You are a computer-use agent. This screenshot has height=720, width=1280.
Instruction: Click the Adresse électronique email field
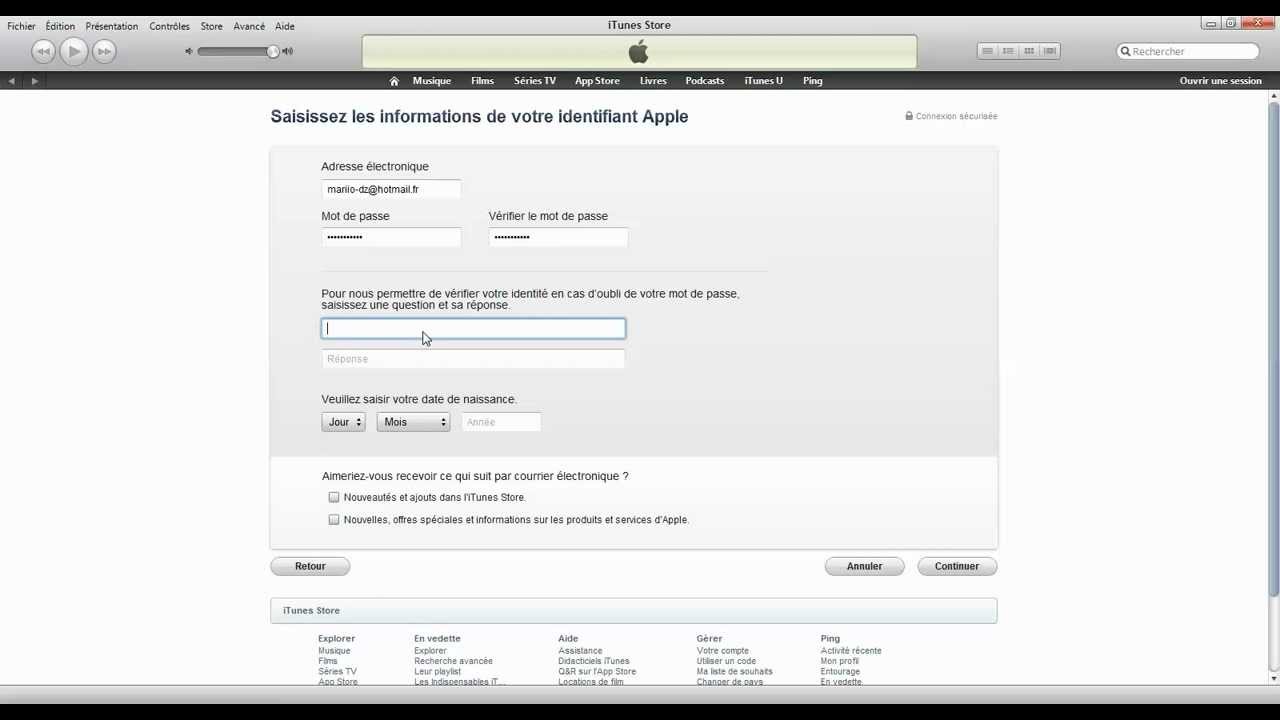click(x=391, y=189)
